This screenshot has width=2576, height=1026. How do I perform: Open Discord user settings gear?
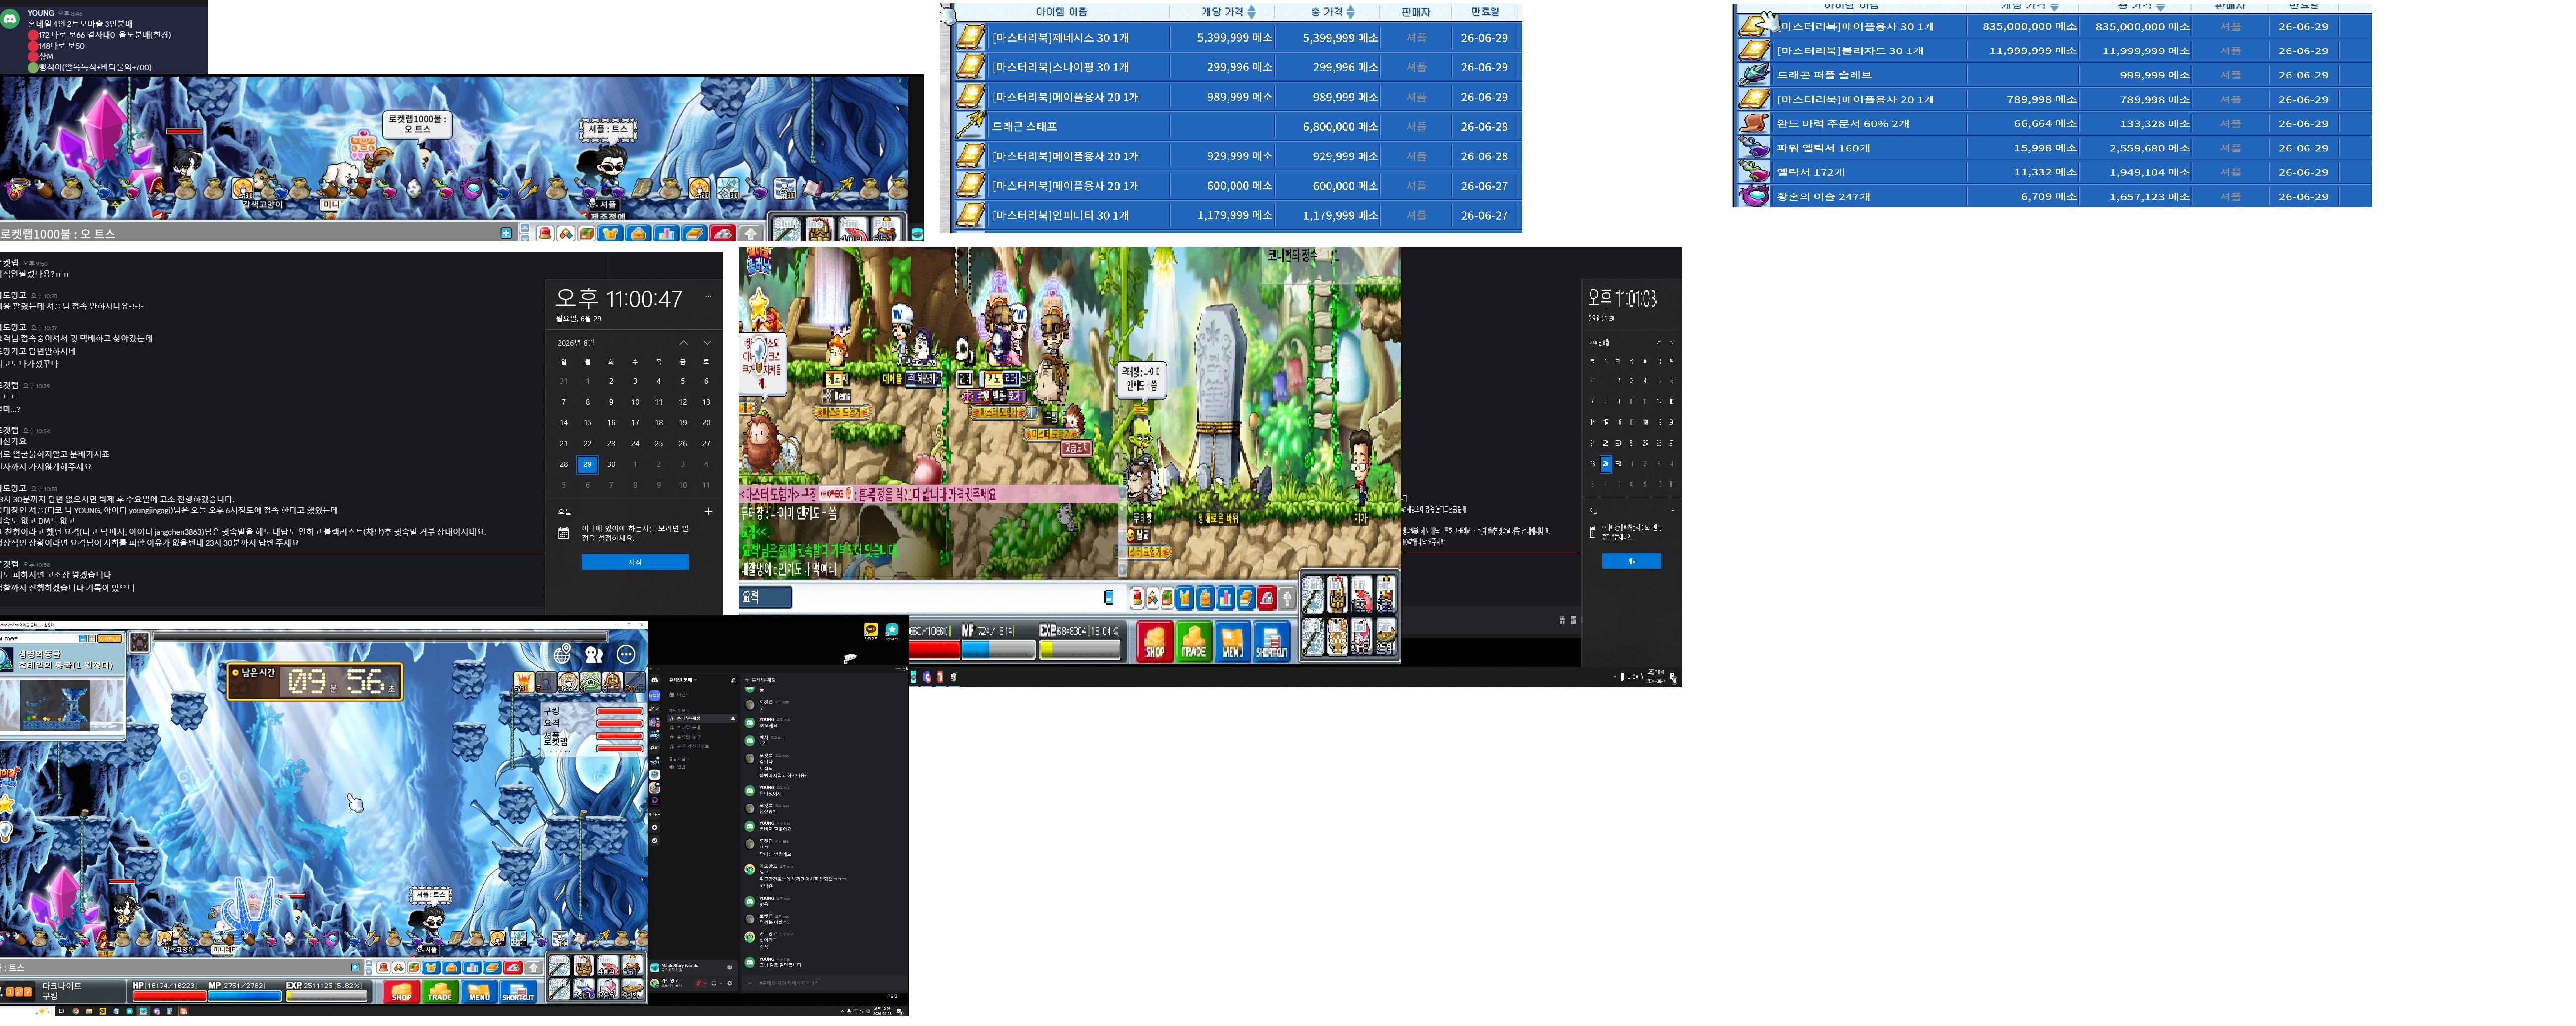(x=729, y=983)
